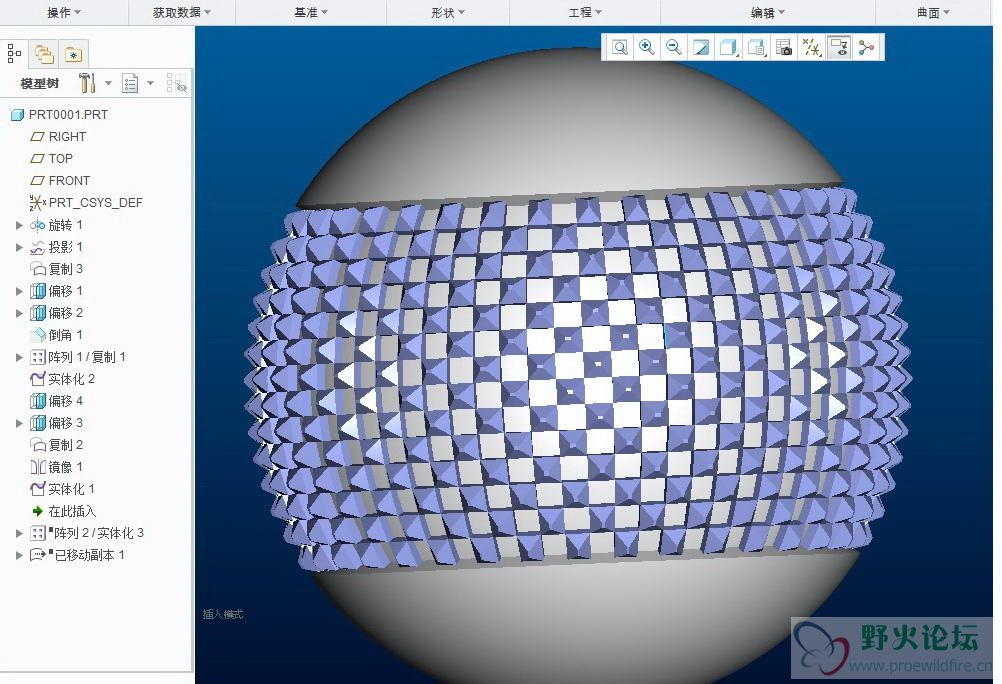Open the 曲面 ribbon group menu
The image size is (1002, 684).
coord(933,12)
